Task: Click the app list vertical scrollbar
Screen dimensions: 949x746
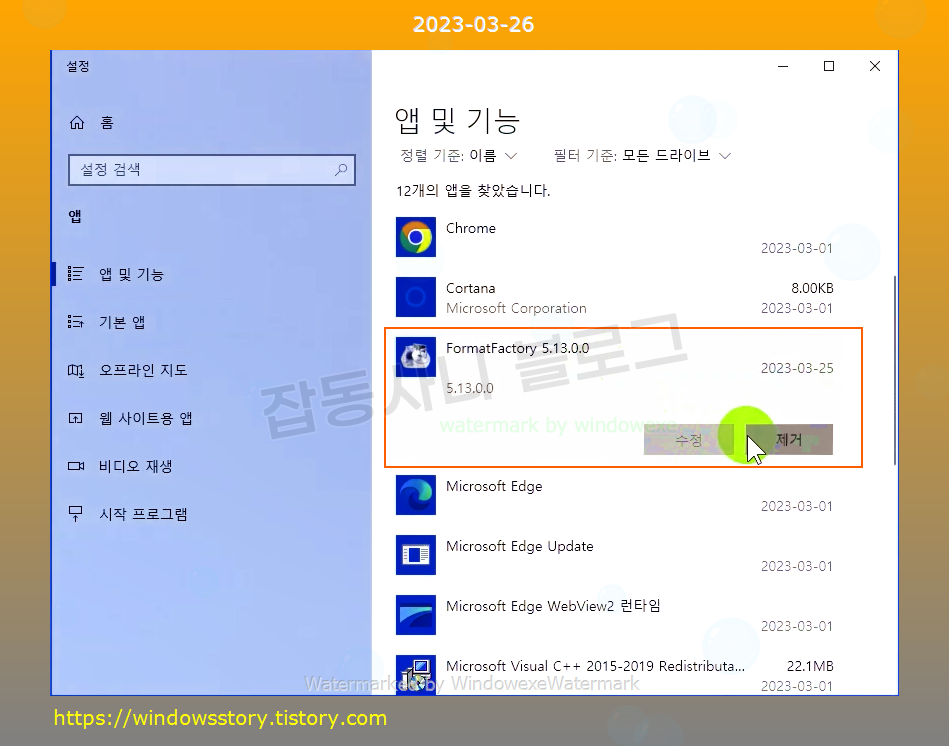Action: [x=895, y=370]
